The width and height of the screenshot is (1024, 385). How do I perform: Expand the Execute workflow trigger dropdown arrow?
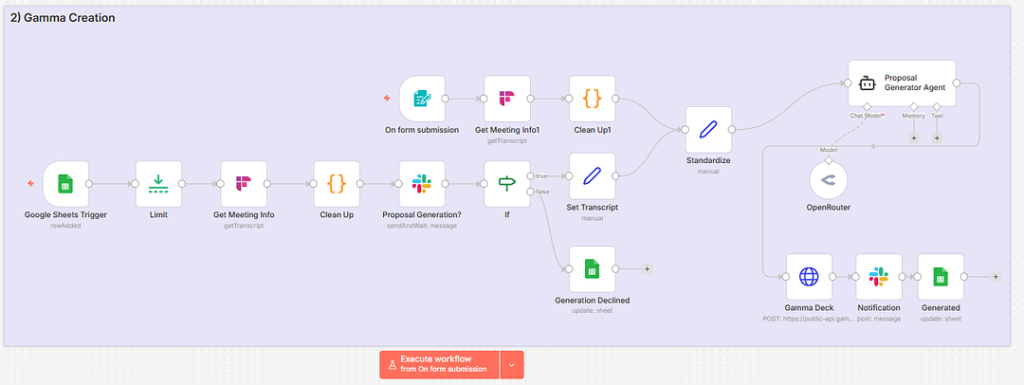(512, 365)
